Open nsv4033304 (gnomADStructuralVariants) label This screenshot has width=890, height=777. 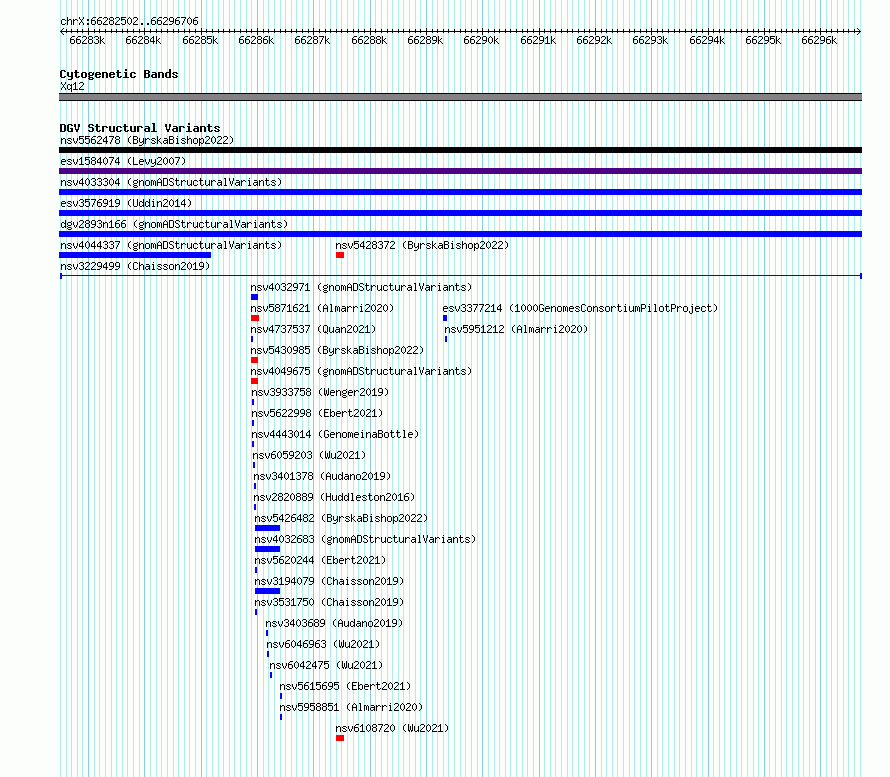click(x=171, y=182)
